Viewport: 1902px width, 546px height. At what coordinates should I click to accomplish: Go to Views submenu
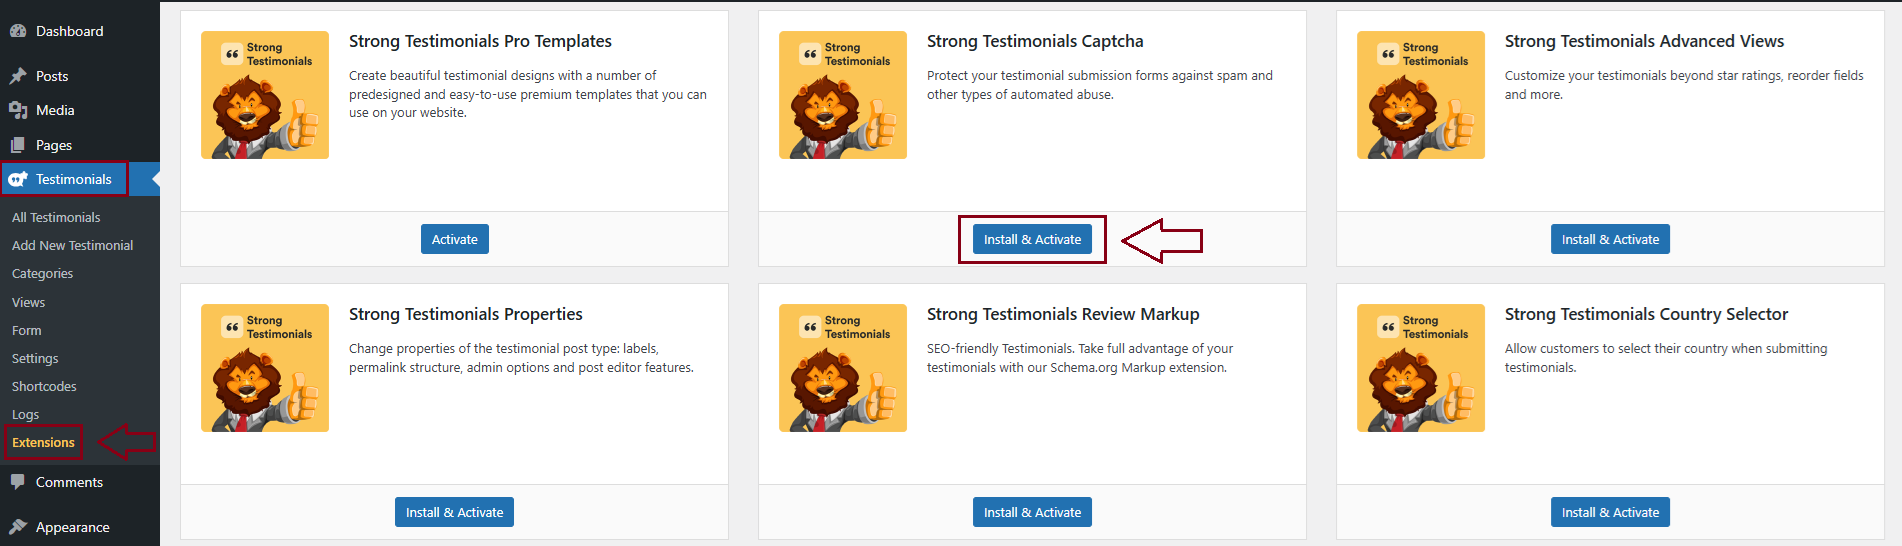click(28, 302)
